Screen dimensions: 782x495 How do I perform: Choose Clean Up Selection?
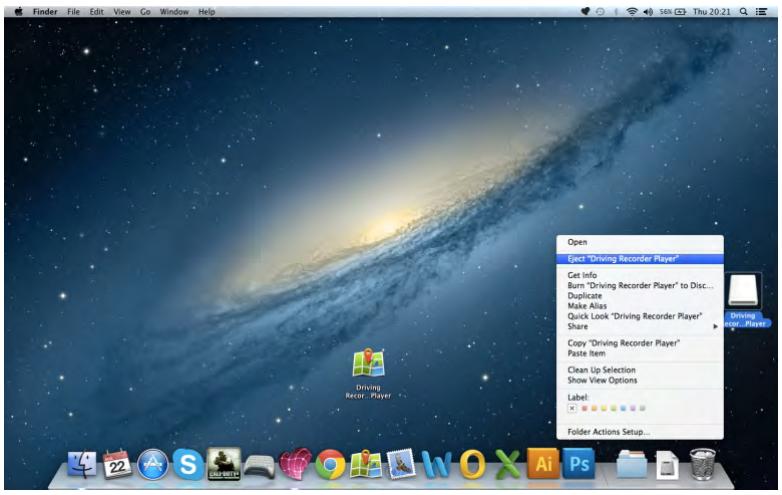(x=640, y=370)
